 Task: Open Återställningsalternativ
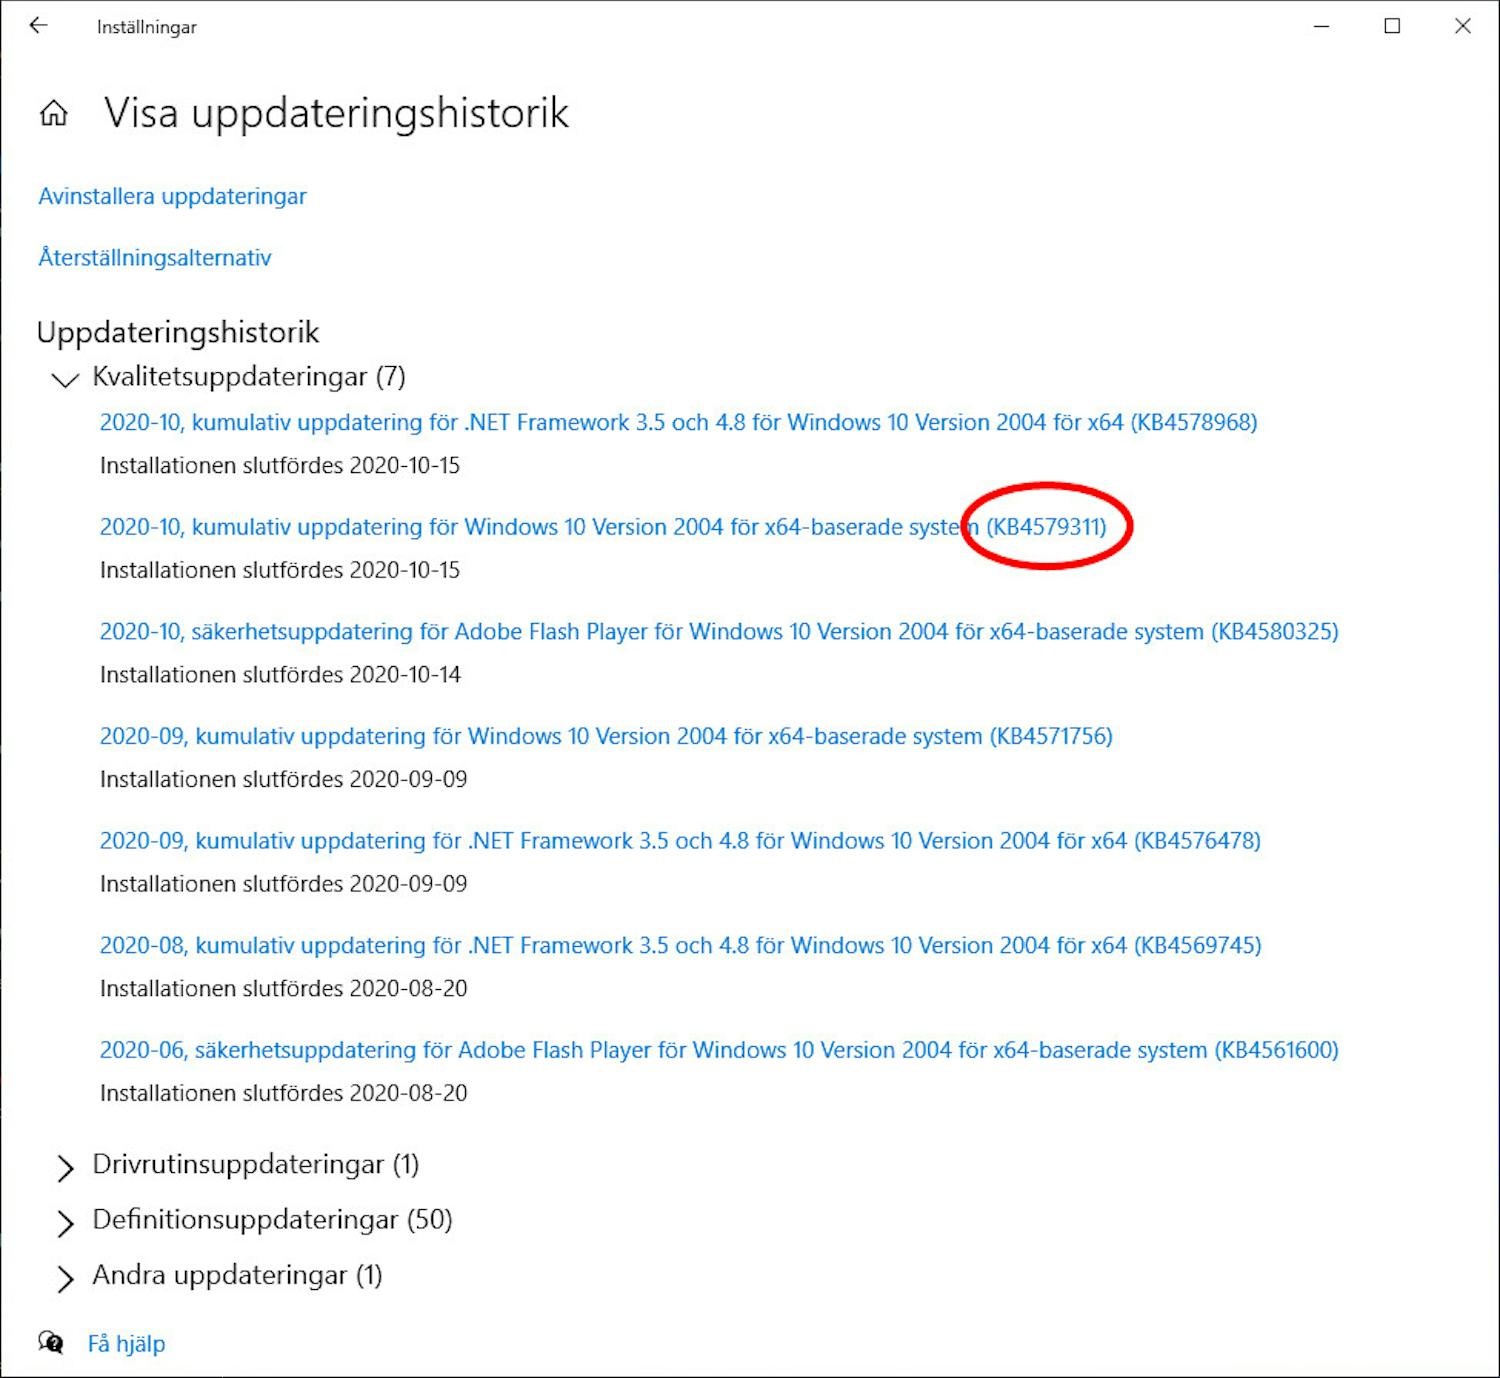tap(154, 257)
